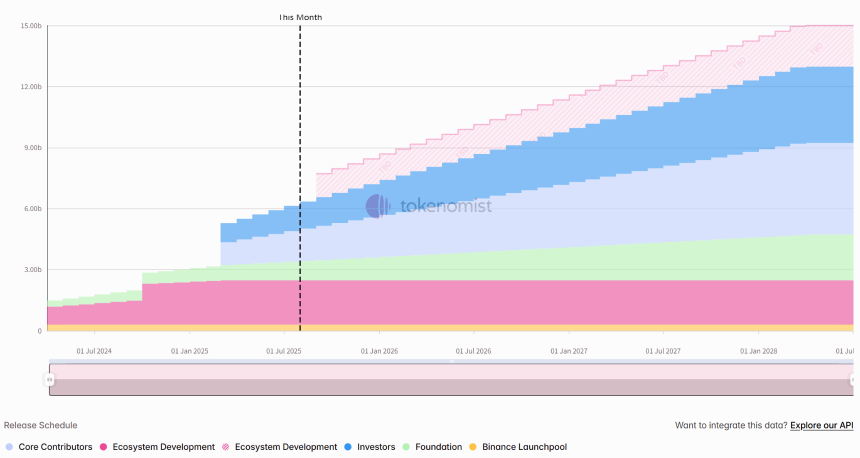Click the Tokenomist watermark logo icon
The width and height of the screenshot is (860, 458).
click(378, 206)
